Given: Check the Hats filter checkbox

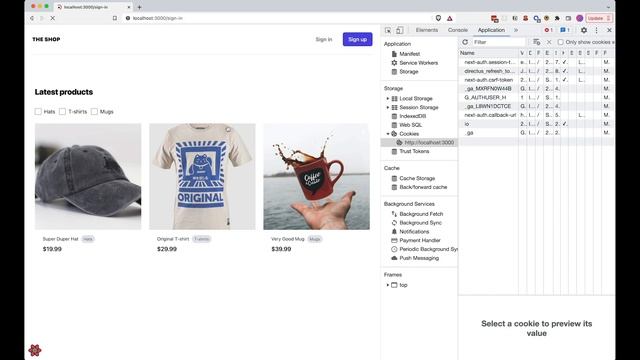Looking at the screenshot, I should (x=38, y=111).
